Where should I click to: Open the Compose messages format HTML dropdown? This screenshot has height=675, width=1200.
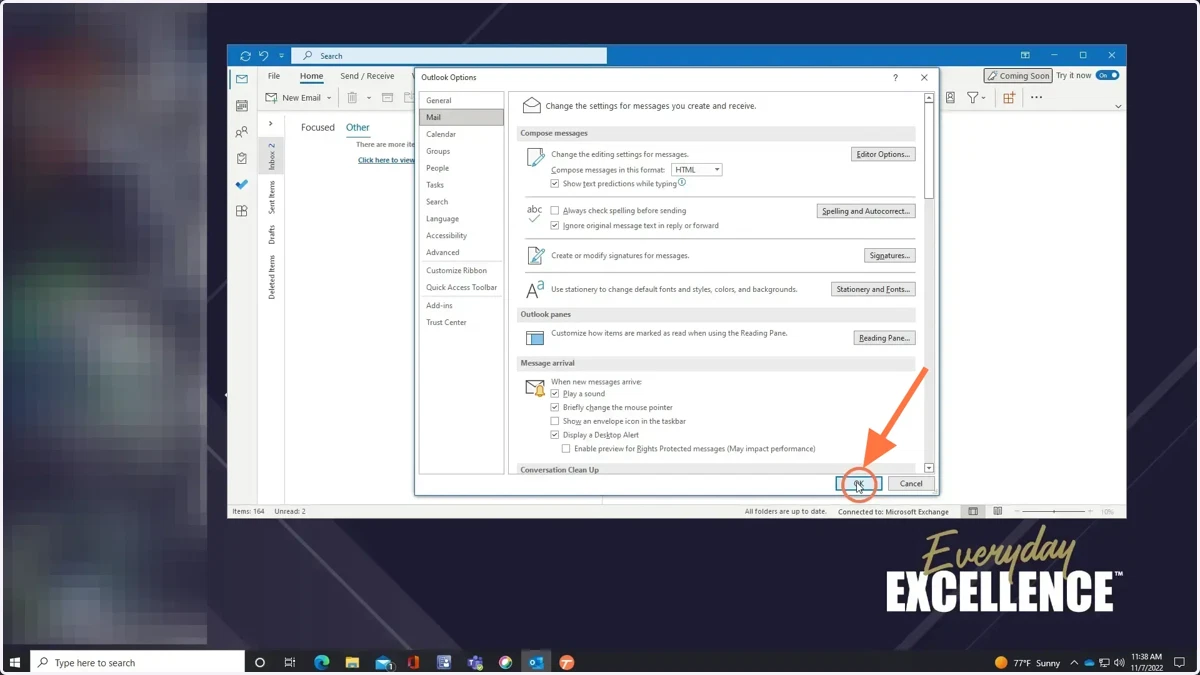pyautogui.click(x=697, y=170)
